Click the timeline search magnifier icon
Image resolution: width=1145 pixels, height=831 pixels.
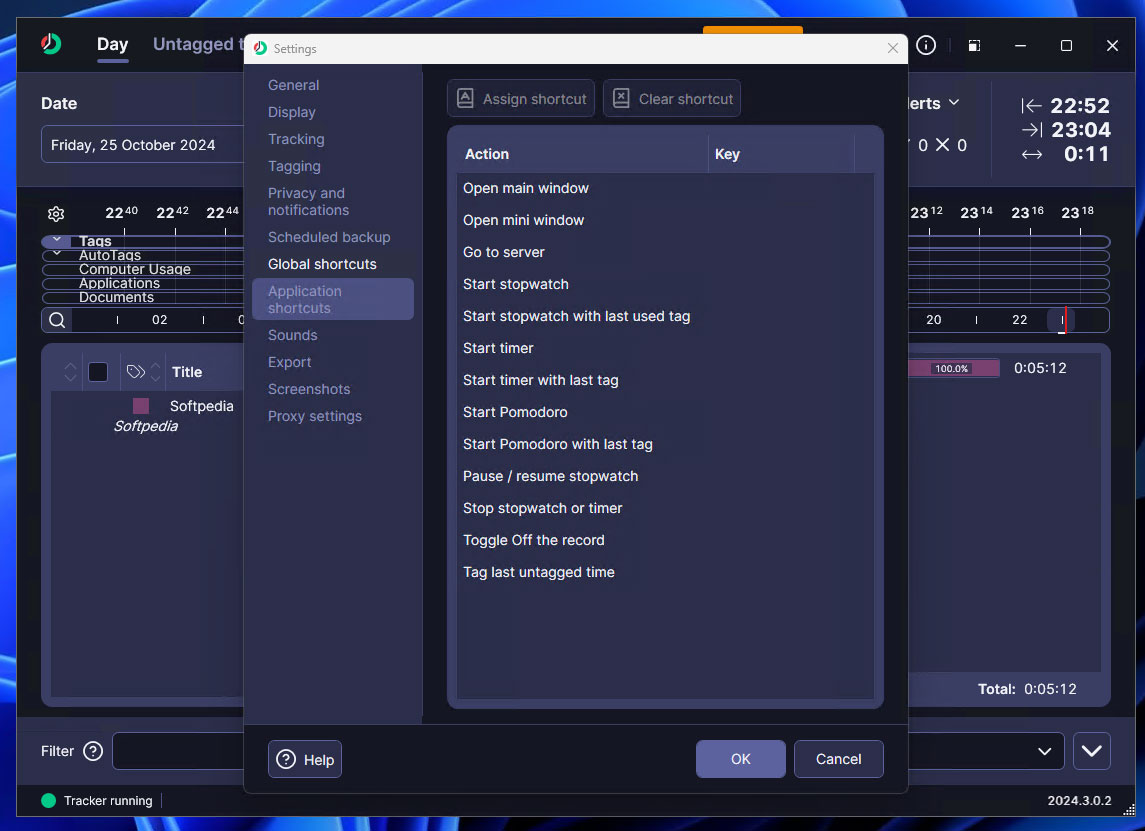click(58, 320)
